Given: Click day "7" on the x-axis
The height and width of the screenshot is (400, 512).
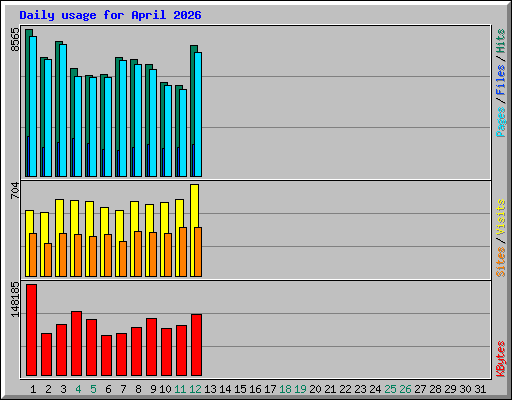Looking at the screenshot, I should (123, 389).
